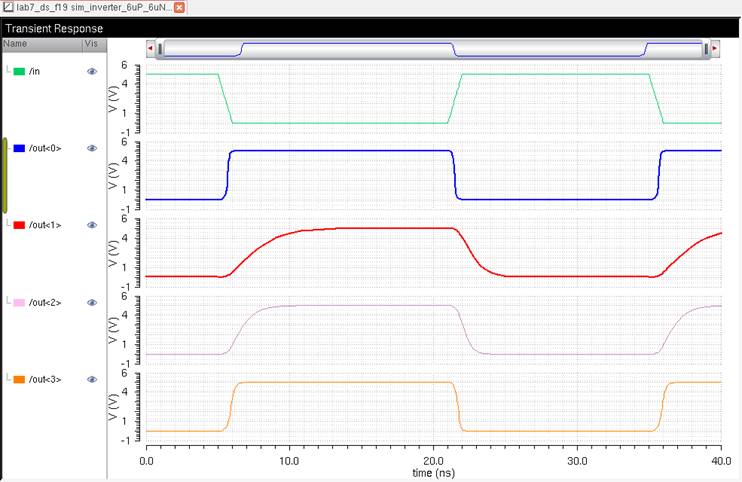Select the /out<0> signal name
Image resolution: width=742 pixels, height=482 pixels.
pos(45,149)
